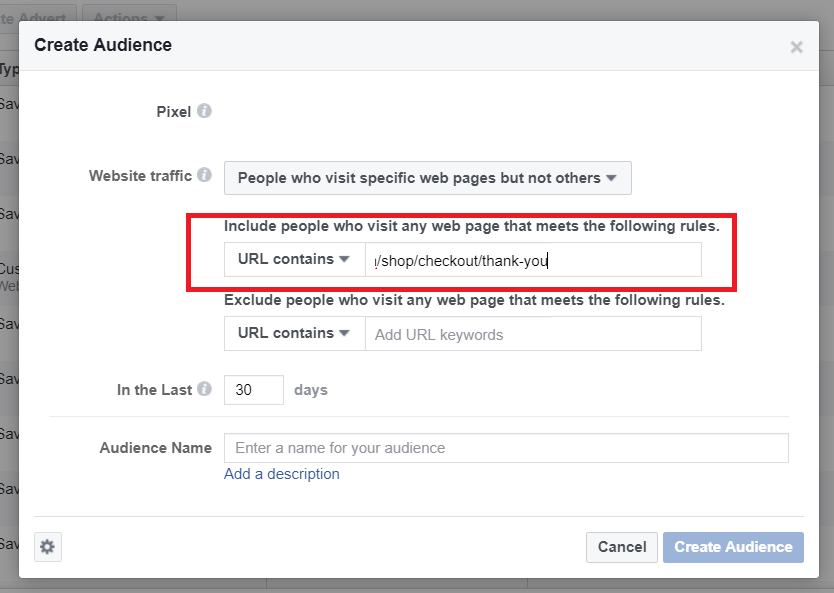834x593 pixels.
Task: Click the Website traffic help icon
Action: [x=206, y=175]
